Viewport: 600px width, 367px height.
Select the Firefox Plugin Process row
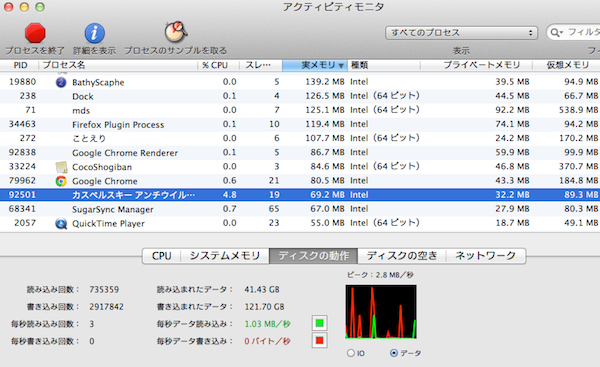300,124
